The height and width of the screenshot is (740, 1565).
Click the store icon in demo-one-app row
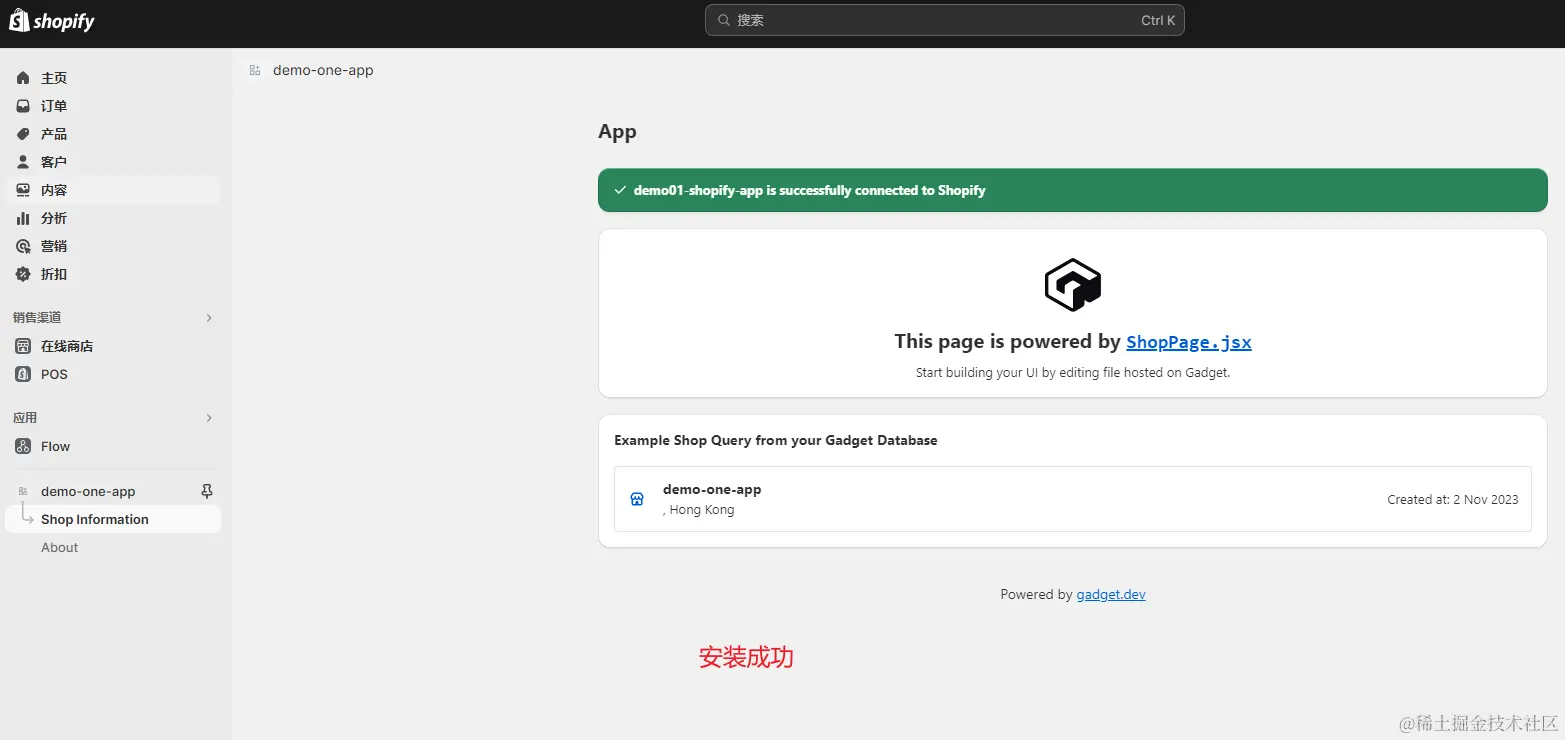coord(637,499)
